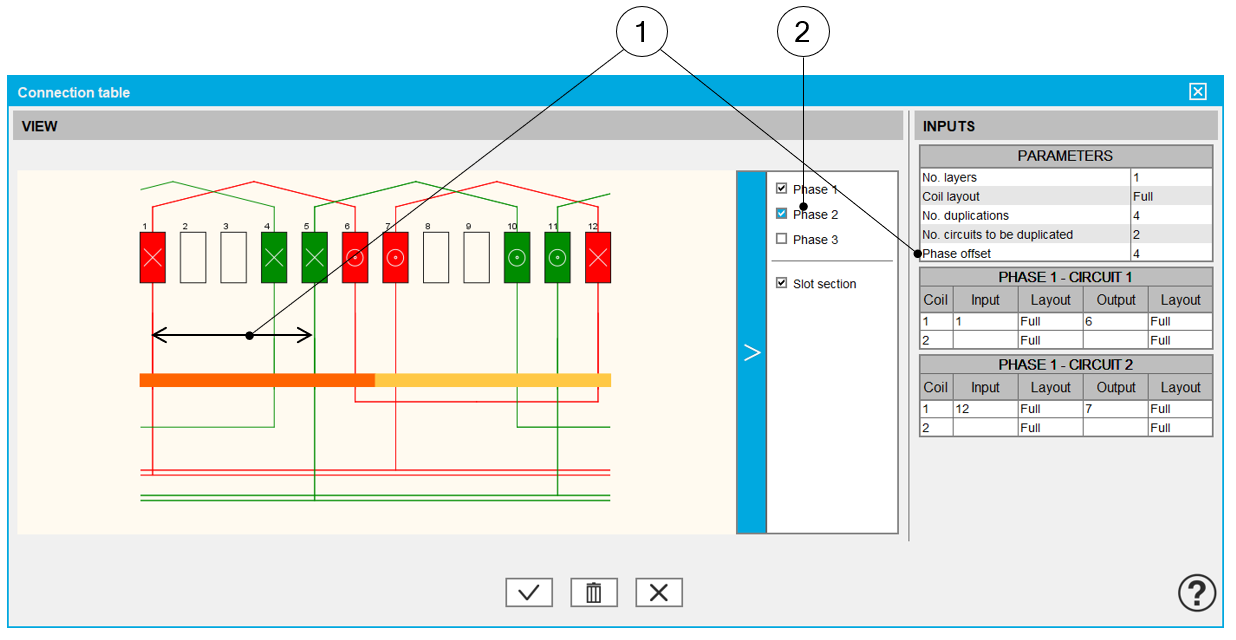Image resolution: width=1236 pixels, height=640 pixels.
Task: Open the Coil layout value cell
Action: point(1170,197)
